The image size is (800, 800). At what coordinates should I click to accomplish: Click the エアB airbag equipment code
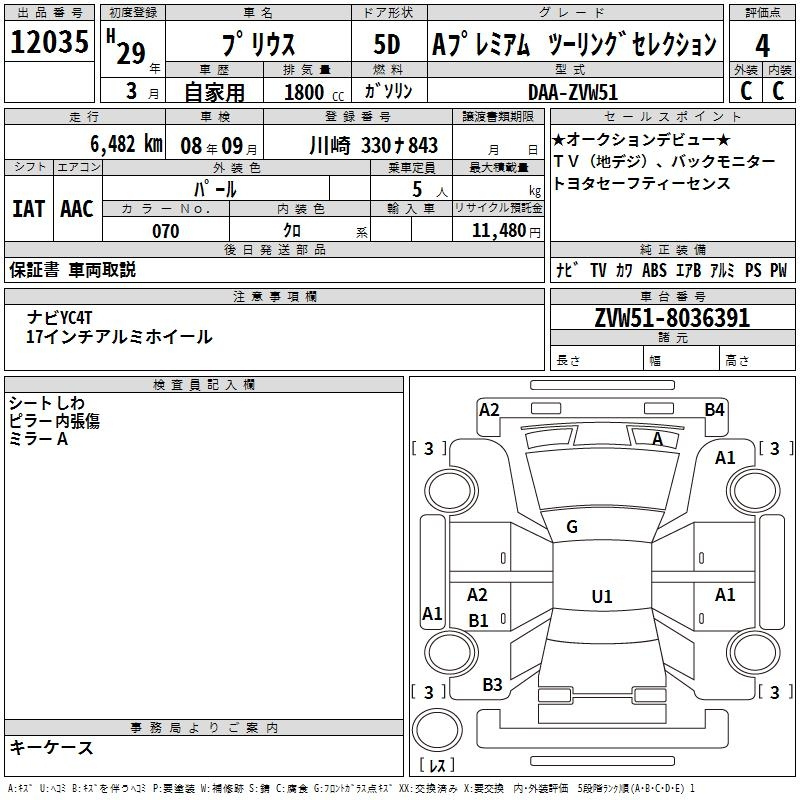[x=688, y=270]
